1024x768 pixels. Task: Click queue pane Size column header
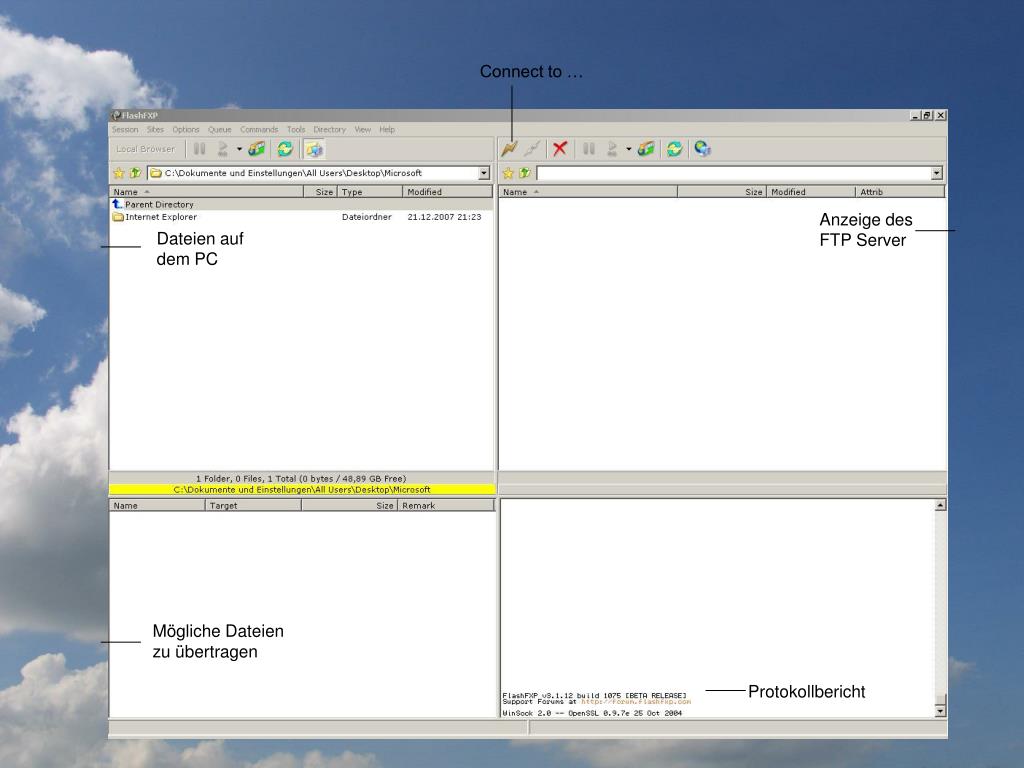point(349,505)
